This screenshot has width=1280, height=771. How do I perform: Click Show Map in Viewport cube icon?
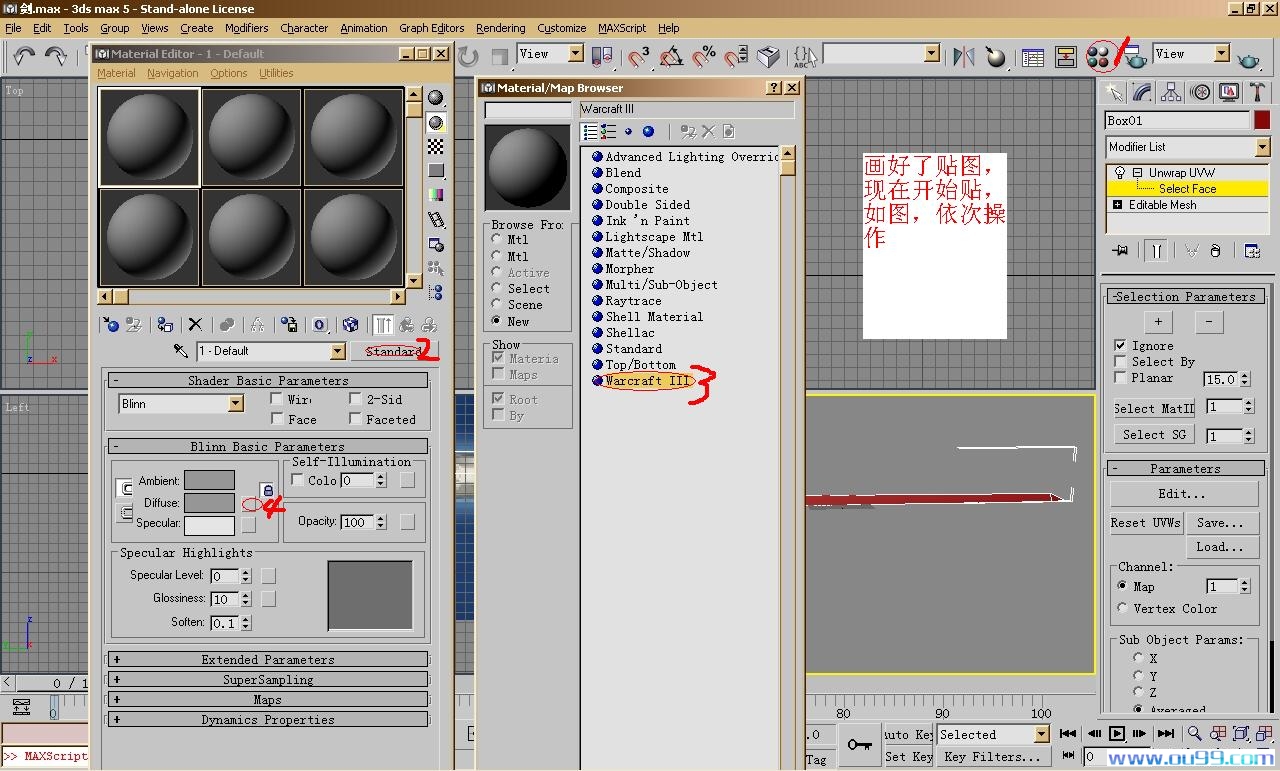coord(350,325)
